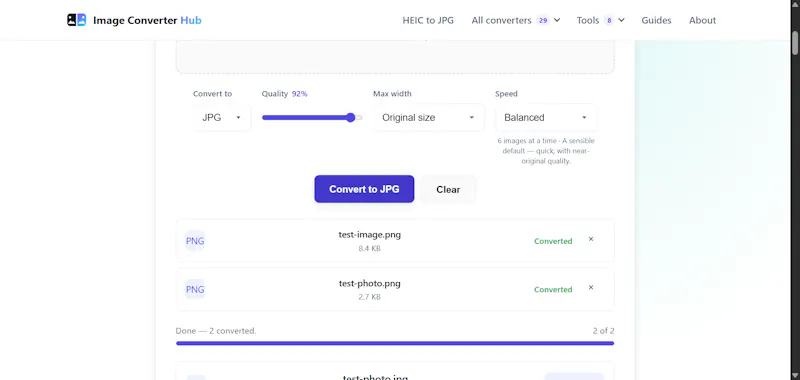Click the 29 badge next to All converters
This screenshot has width=800, height=380.
click(543, 20)
